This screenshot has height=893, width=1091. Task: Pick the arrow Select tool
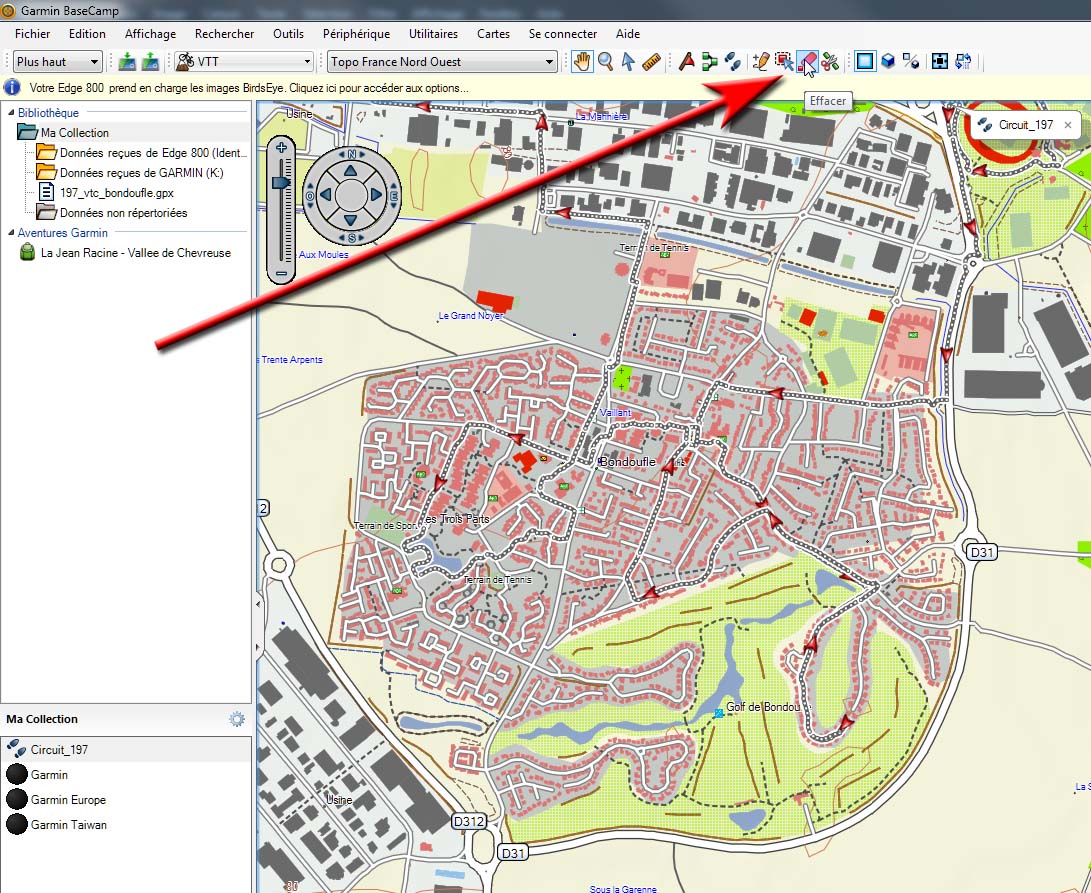pos(628,61)
